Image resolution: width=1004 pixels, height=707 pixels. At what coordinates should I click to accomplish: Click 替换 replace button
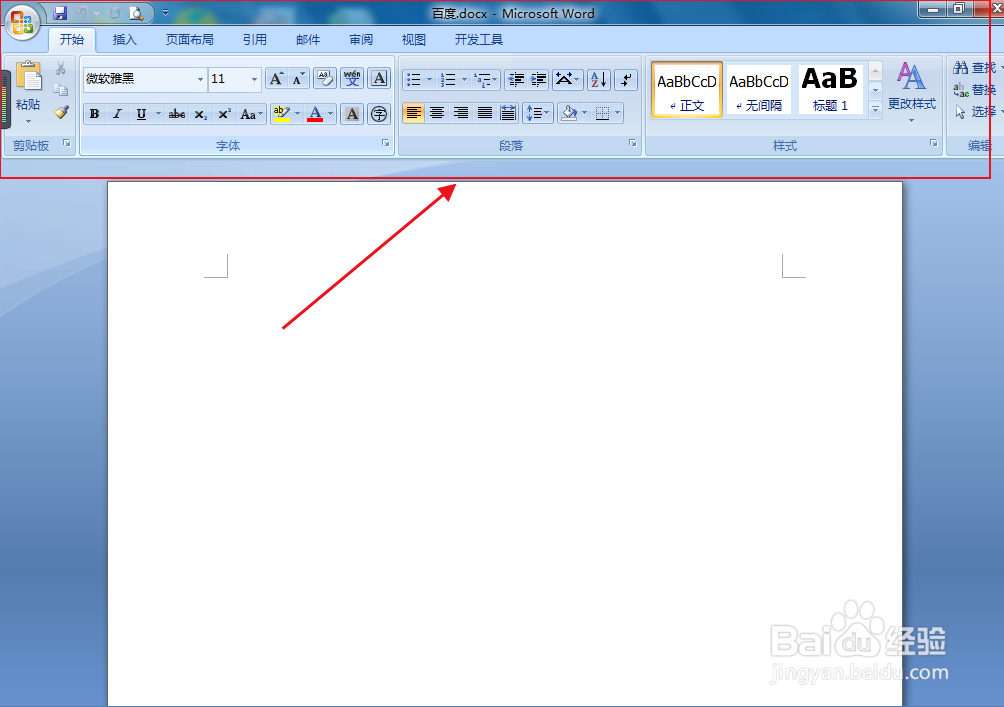[x=975, y=90]
